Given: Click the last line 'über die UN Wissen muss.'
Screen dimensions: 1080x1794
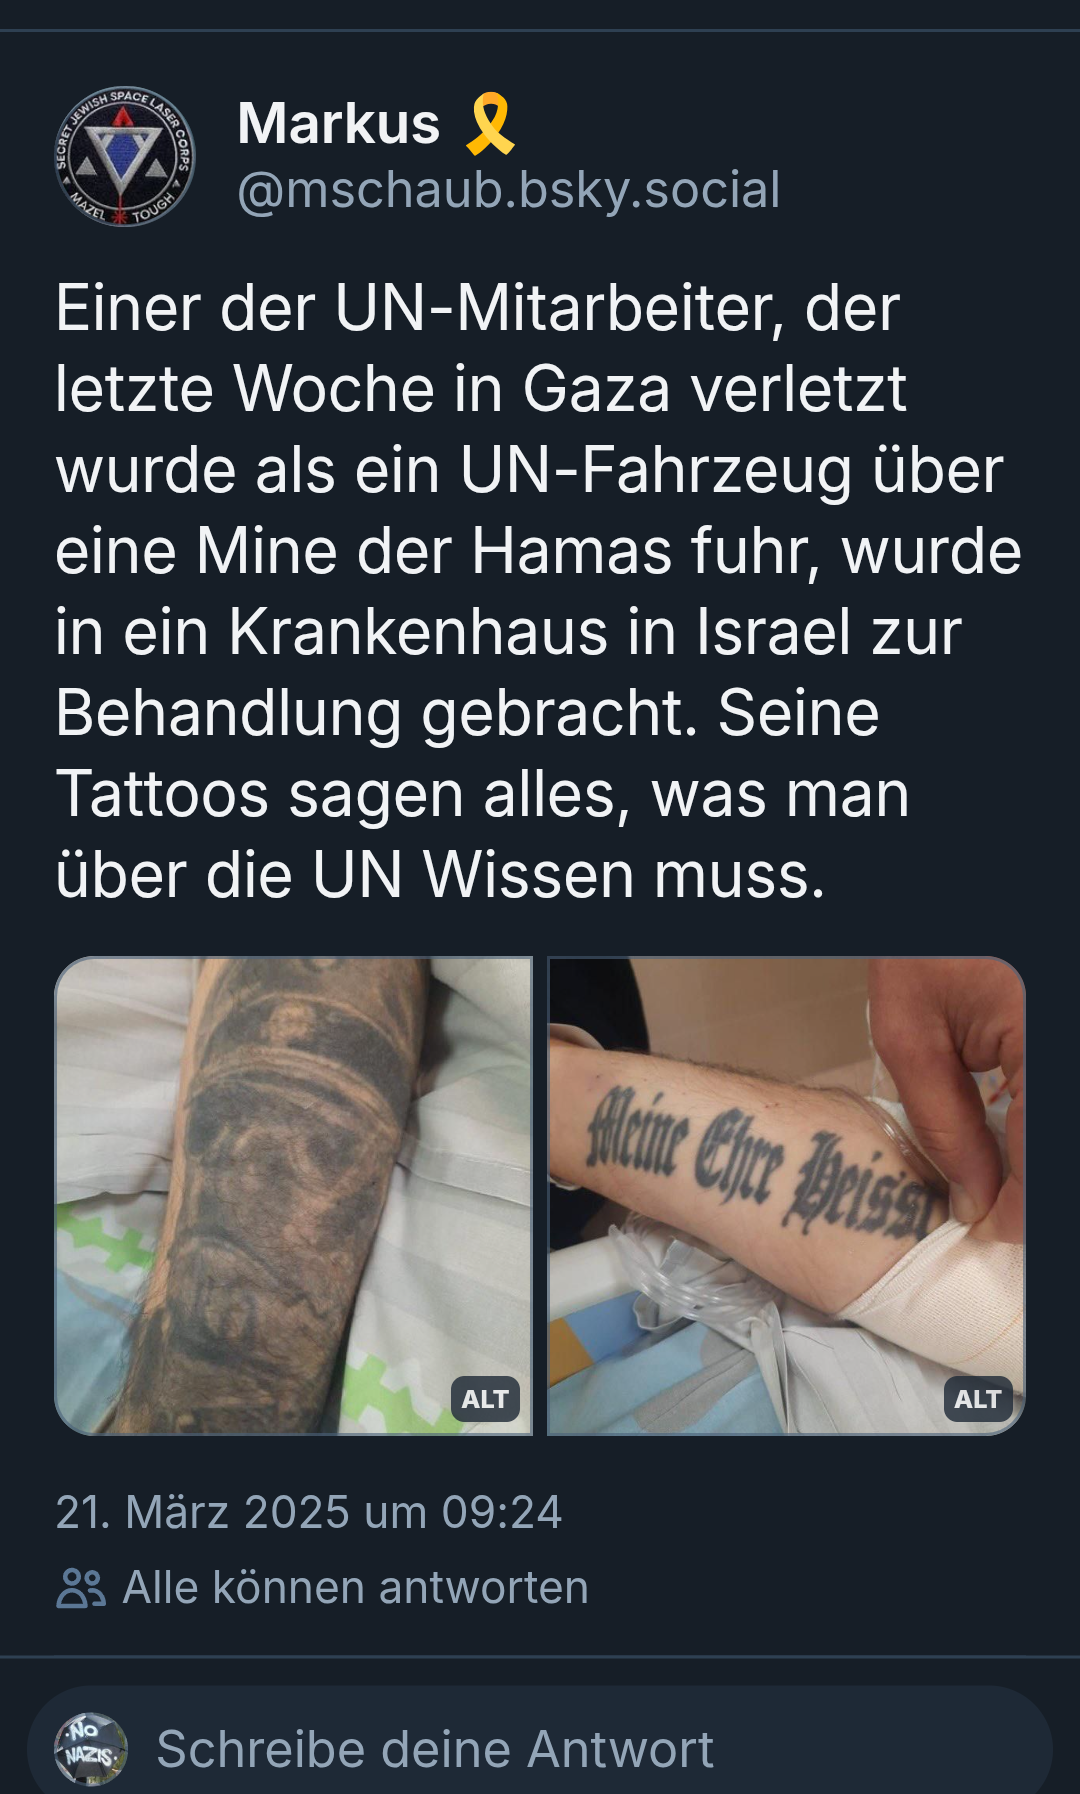Looking at the screenshot, I should [441, 876].
